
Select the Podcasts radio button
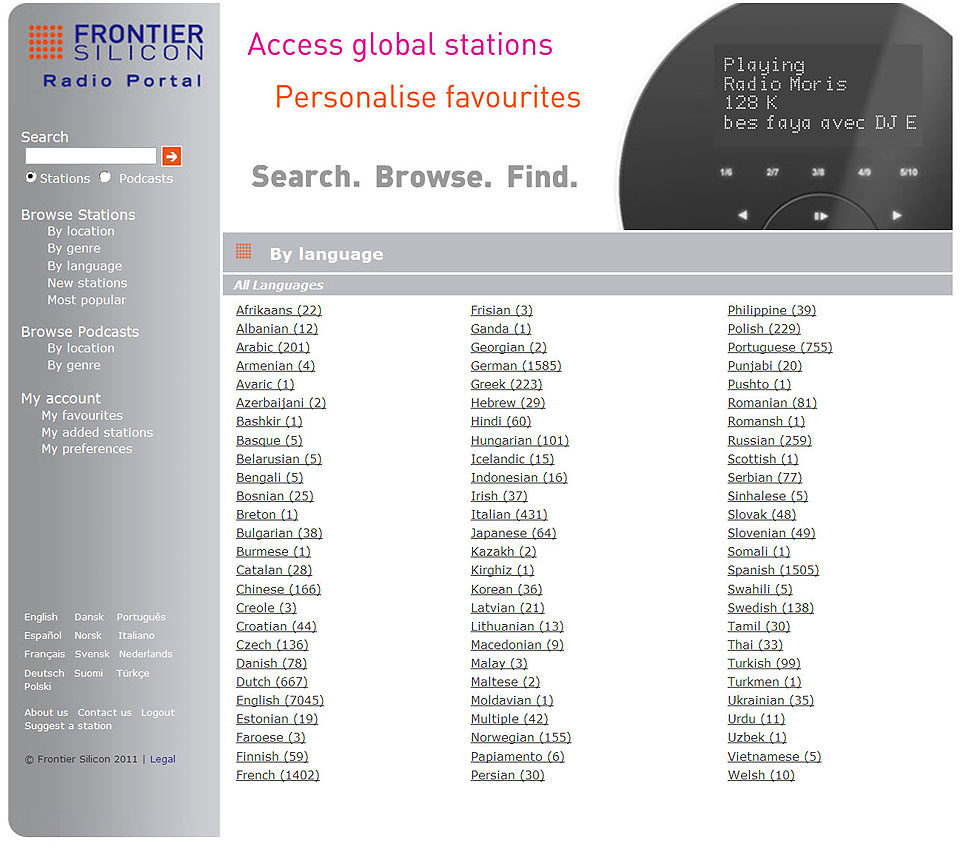(x=105, y=177)
